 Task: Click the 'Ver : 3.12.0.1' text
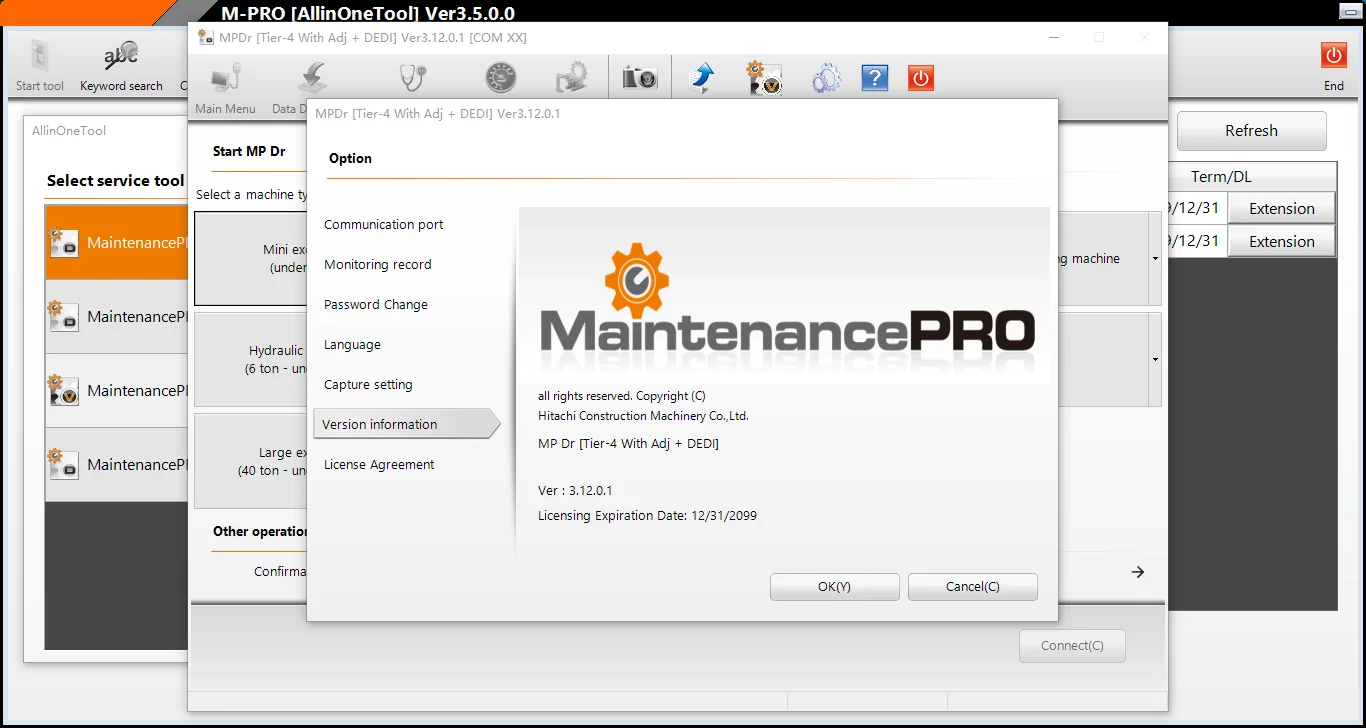(x=575, y=491)
